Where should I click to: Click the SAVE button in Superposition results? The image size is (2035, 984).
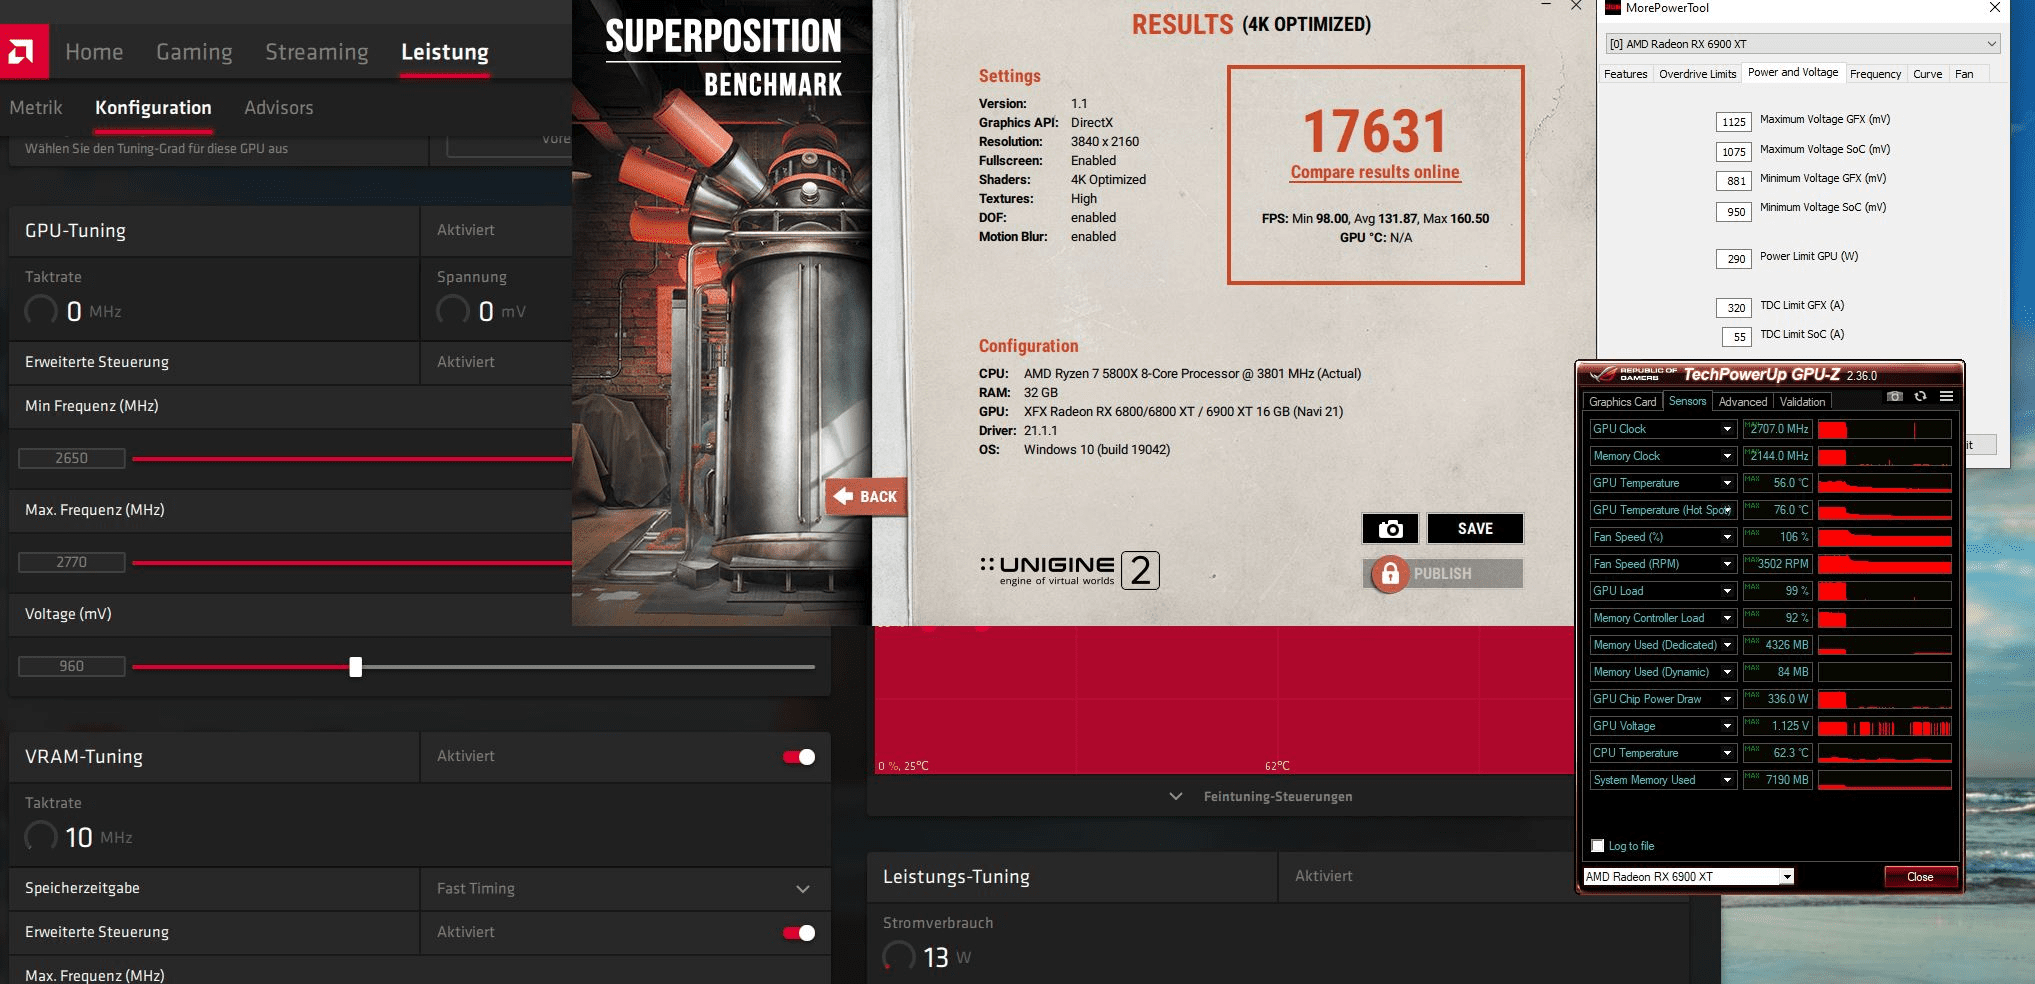(1475, 529)
